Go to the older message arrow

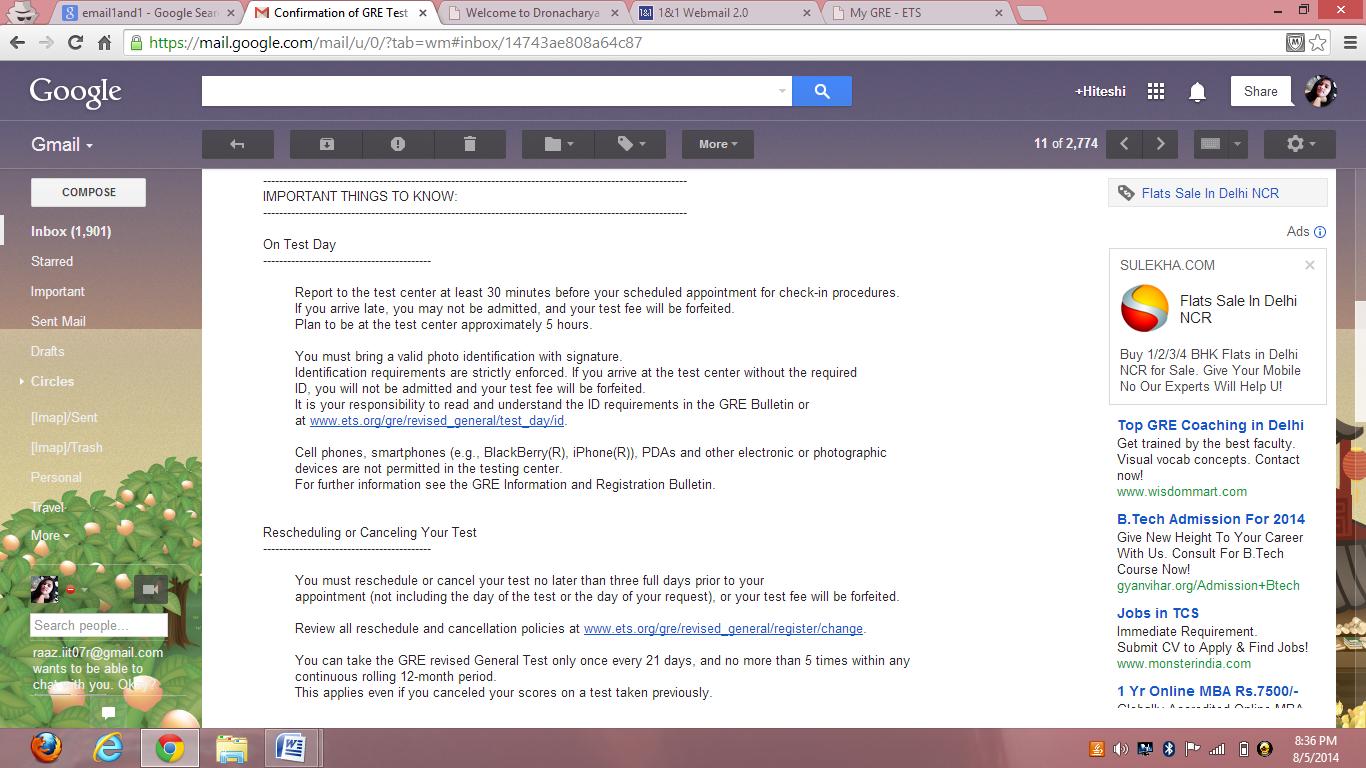1160,144
